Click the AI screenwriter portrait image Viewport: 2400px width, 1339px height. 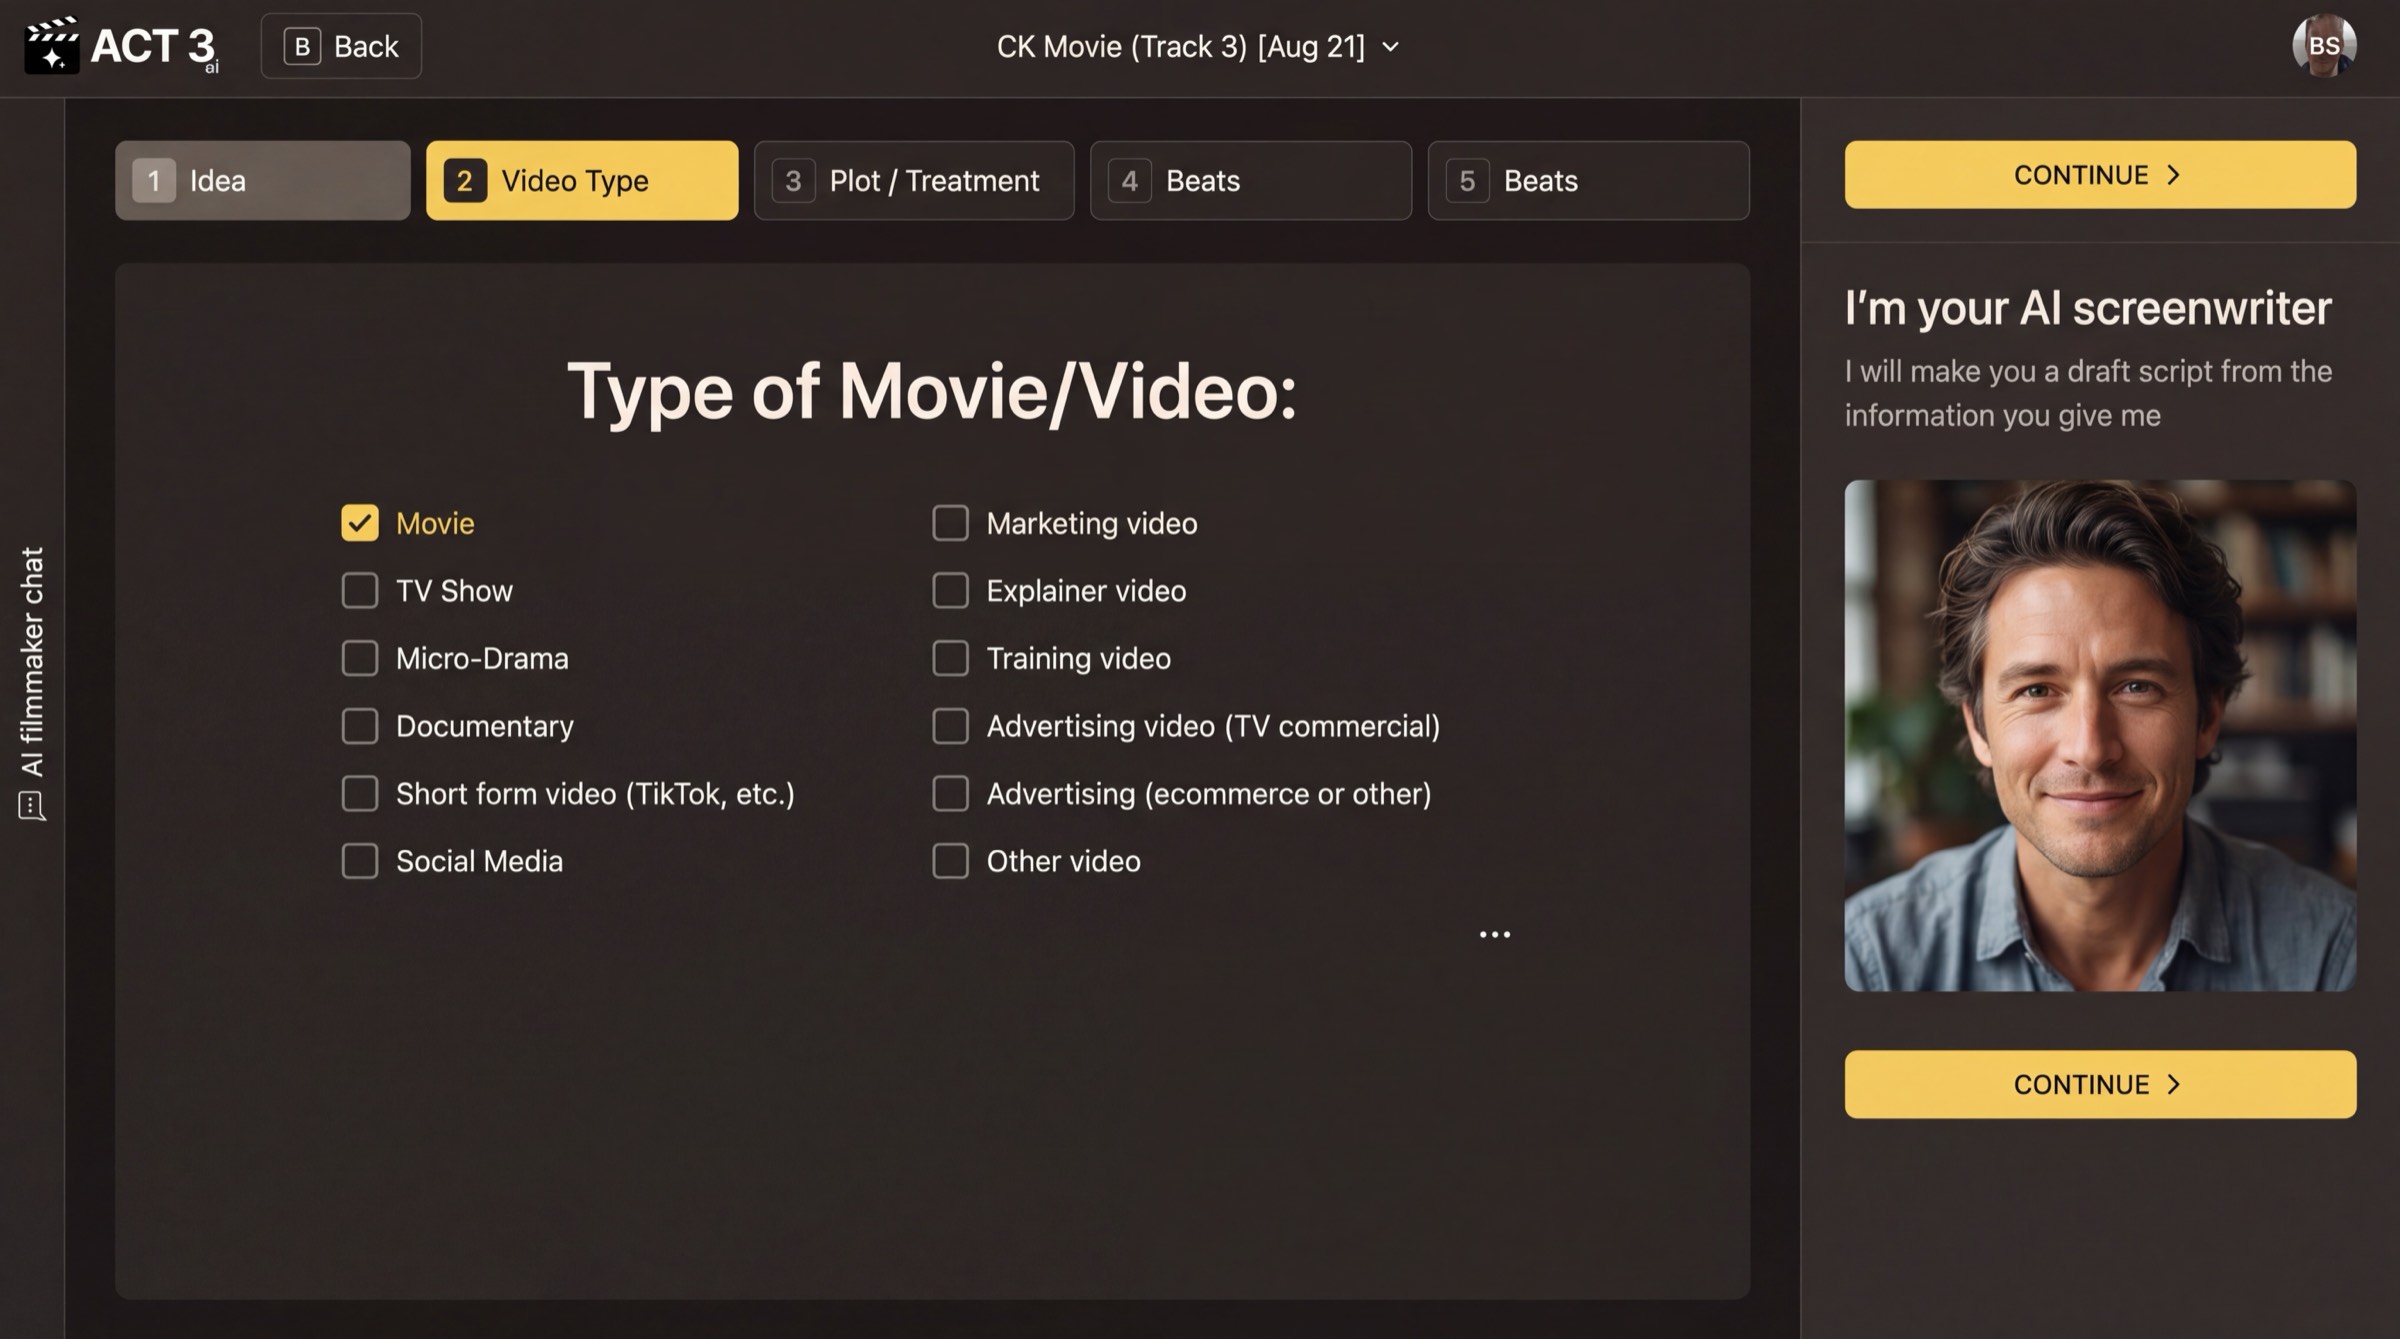pos(2100,736)
